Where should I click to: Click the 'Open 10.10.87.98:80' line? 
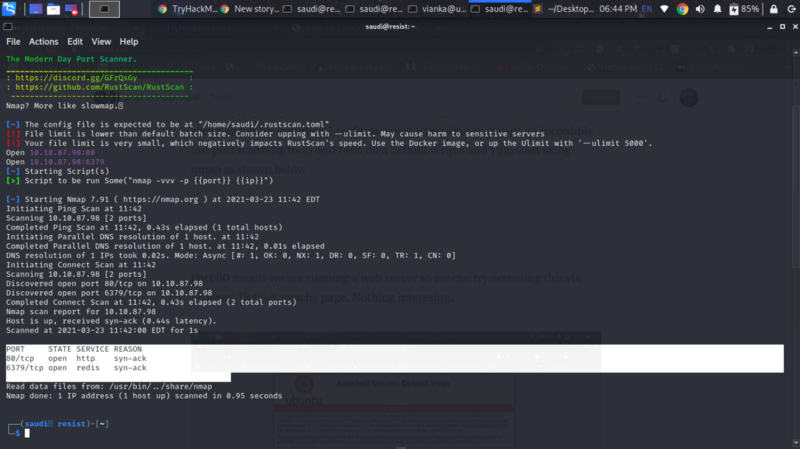(x=51, y=153)
